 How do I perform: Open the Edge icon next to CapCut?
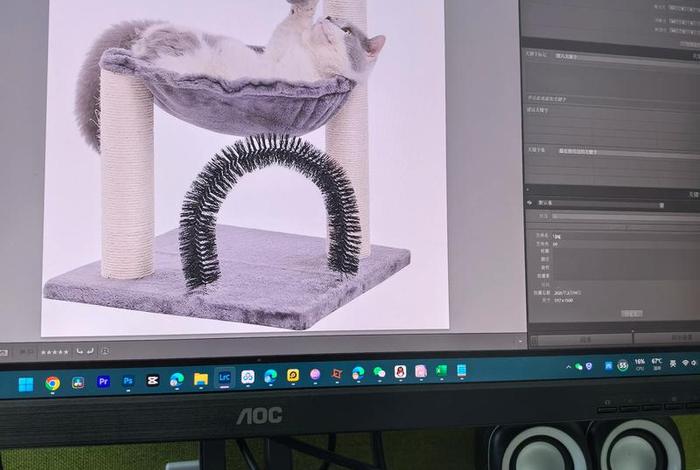click(177, 379)
